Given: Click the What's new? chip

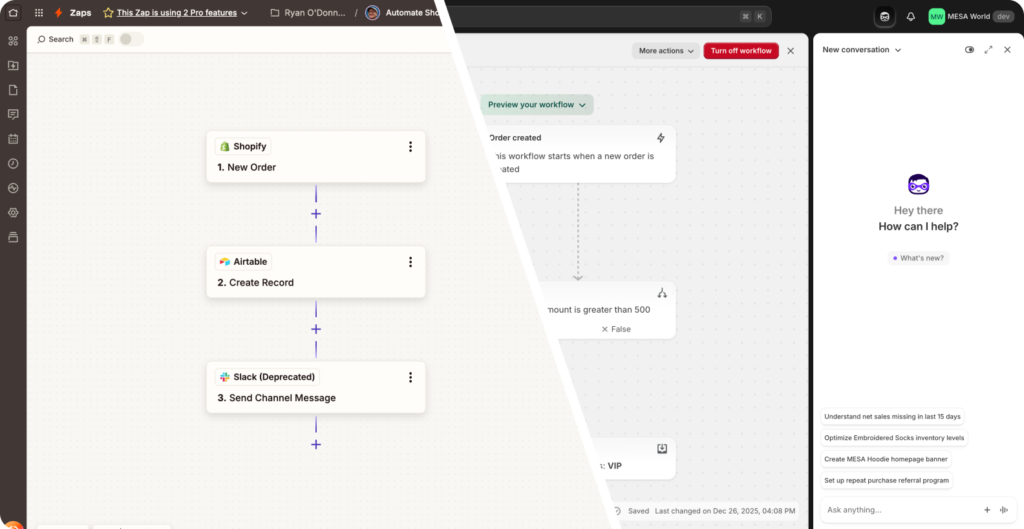Looking at the screenshot, I should (x=918, y=258).
